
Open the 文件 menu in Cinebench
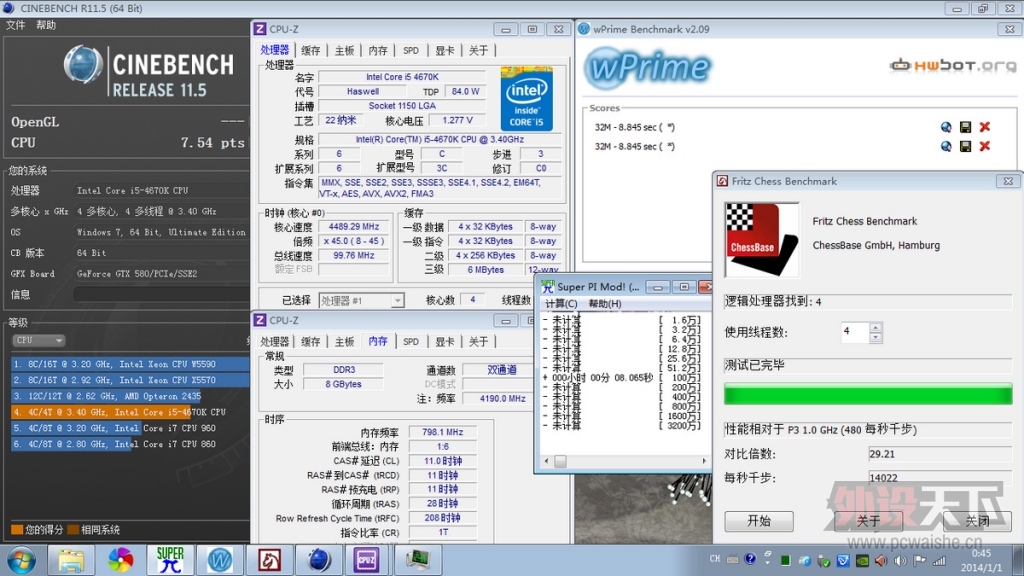[x=15, y=25]
